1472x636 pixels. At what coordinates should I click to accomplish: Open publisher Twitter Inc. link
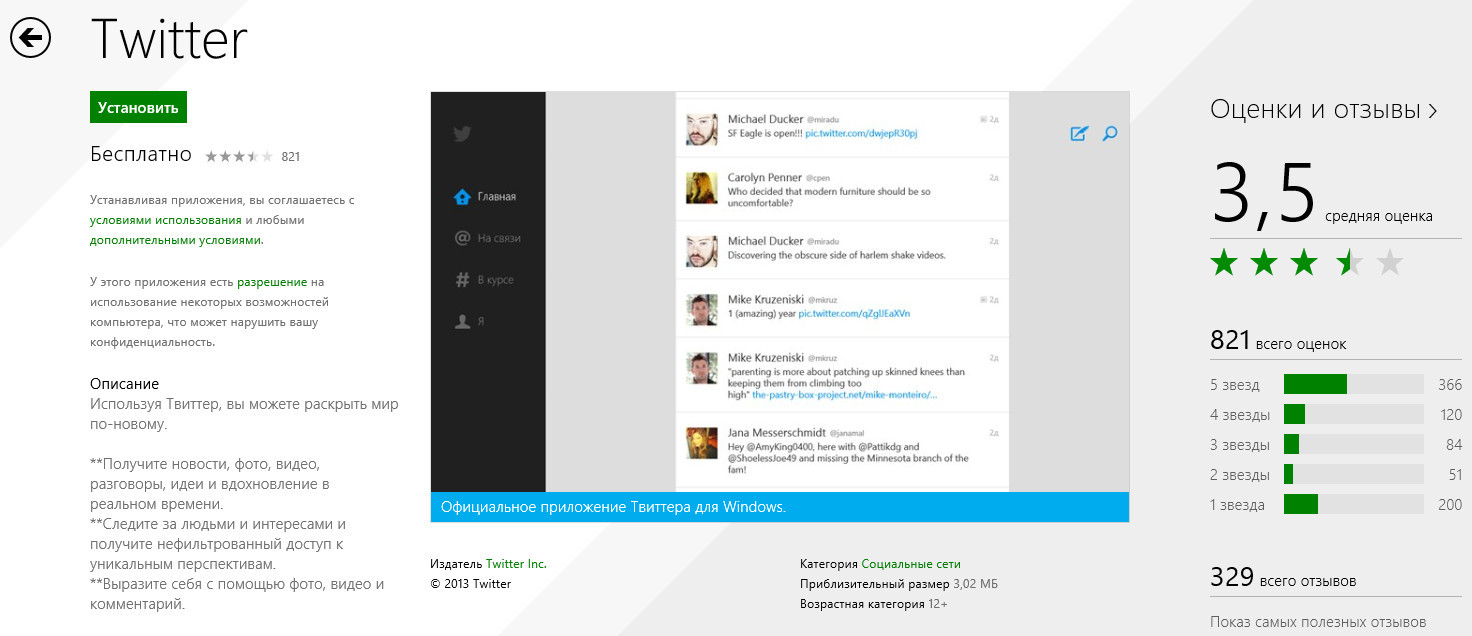pos(516,564)
